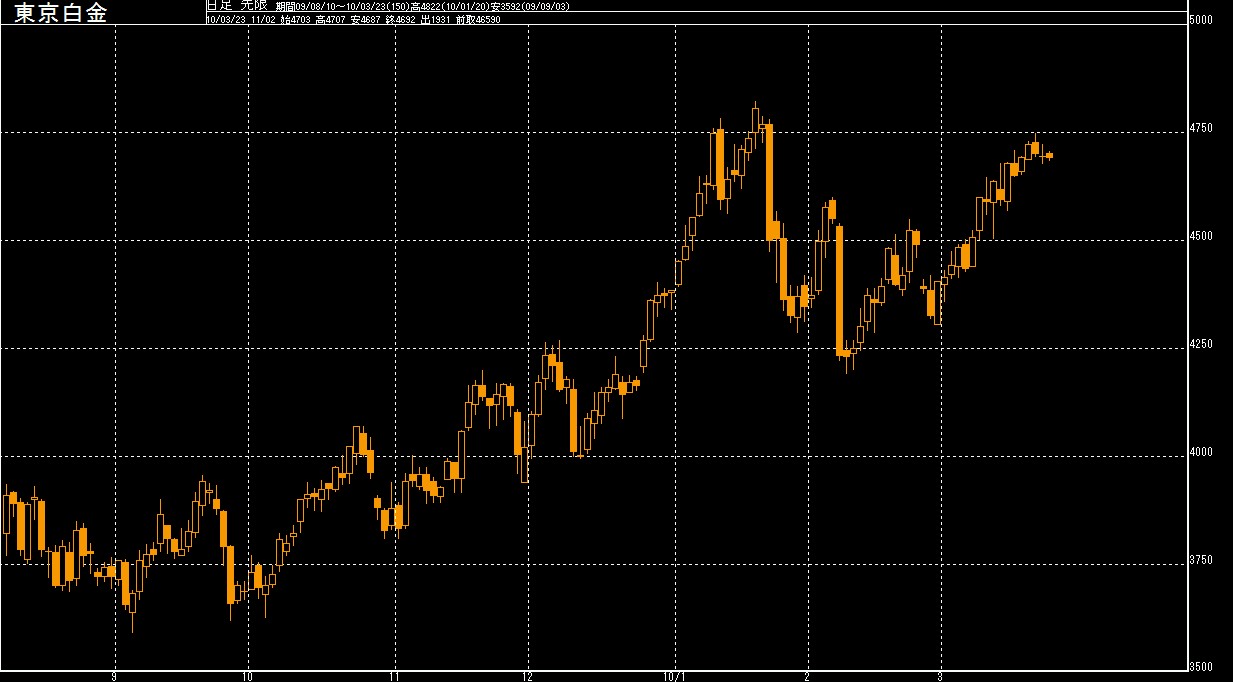Click the month 9 label on time axis

point(115,676)
